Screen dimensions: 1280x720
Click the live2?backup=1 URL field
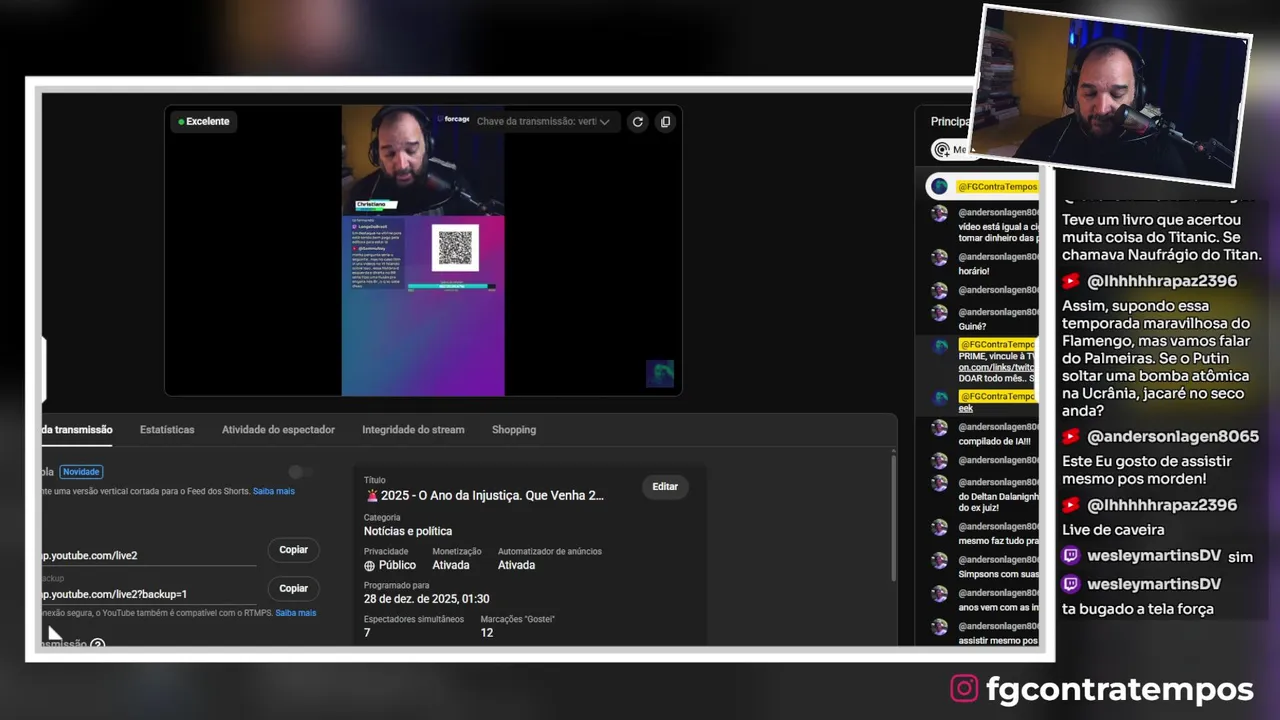pos(148,594)
